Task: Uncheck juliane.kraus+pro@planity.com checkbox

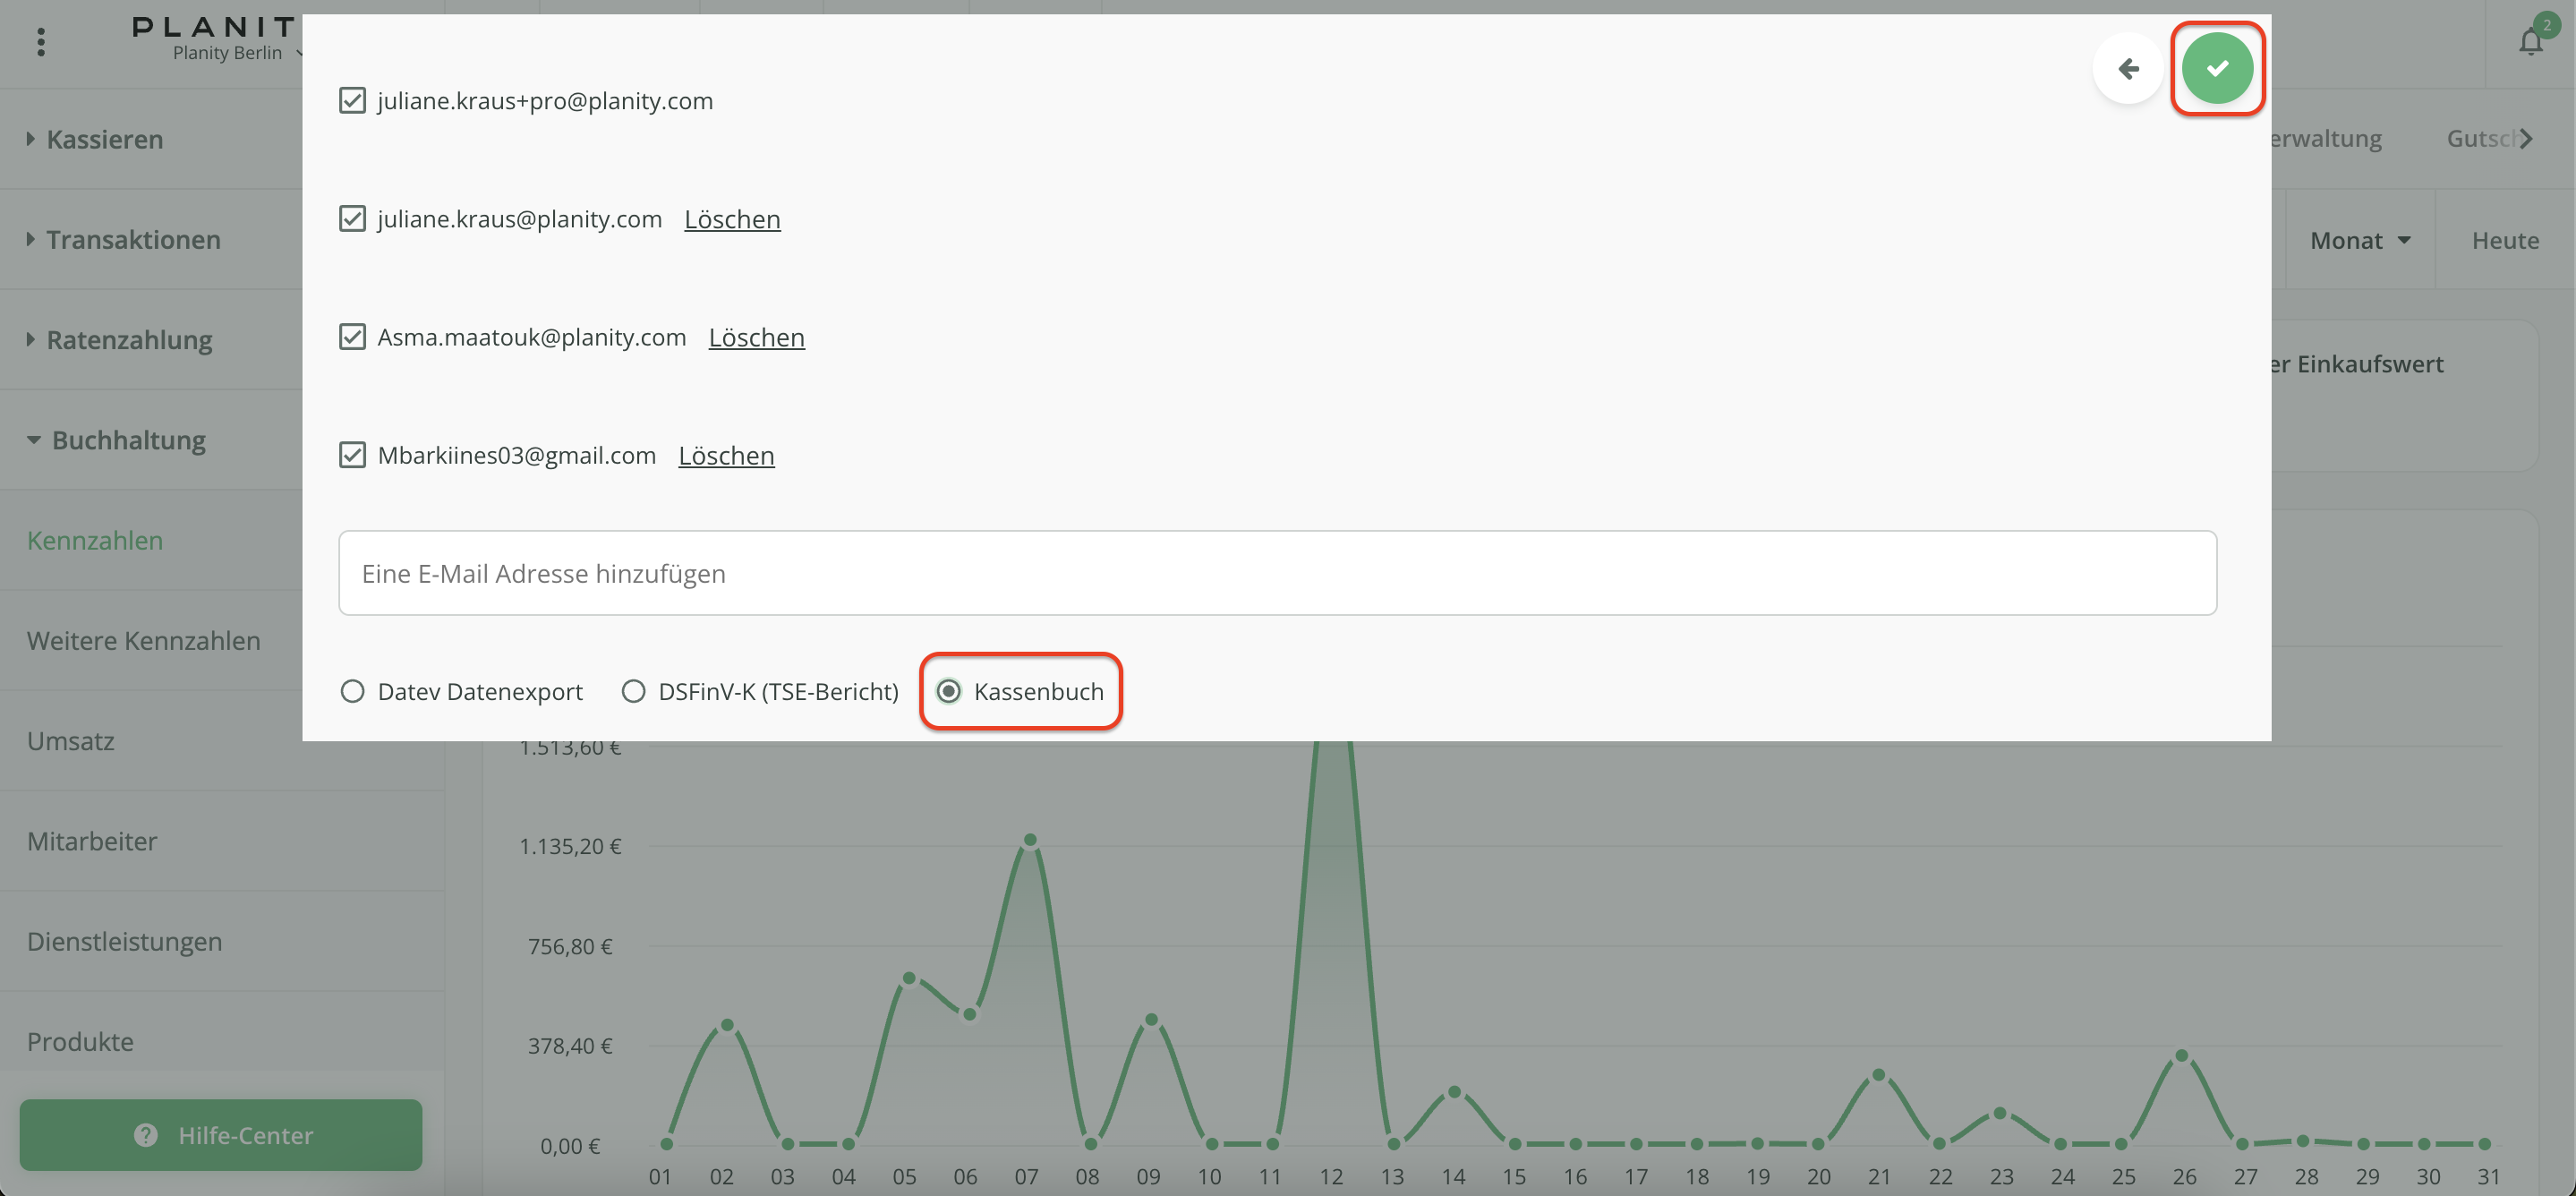Action: (x=352, y=101)
